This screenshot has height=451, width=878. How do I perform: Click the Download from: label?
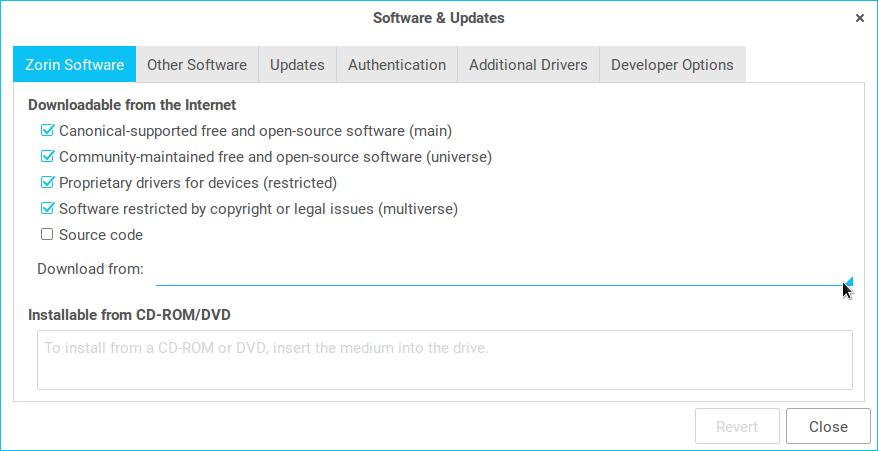[x=90, y=269]
